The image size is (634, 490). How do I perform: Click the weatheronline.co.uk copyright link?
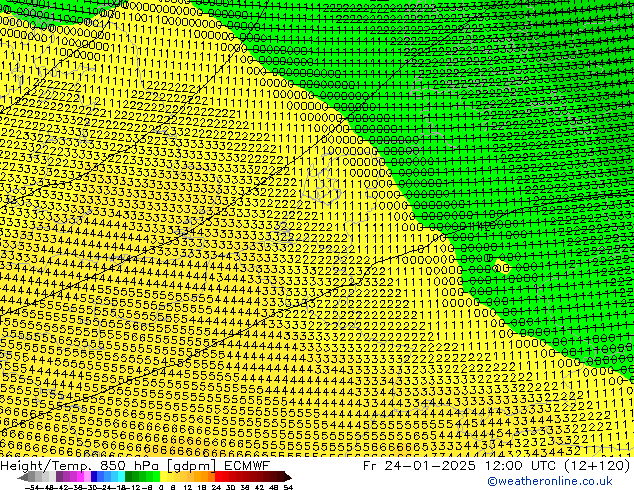pyautogui.click(x=549, y=481)
